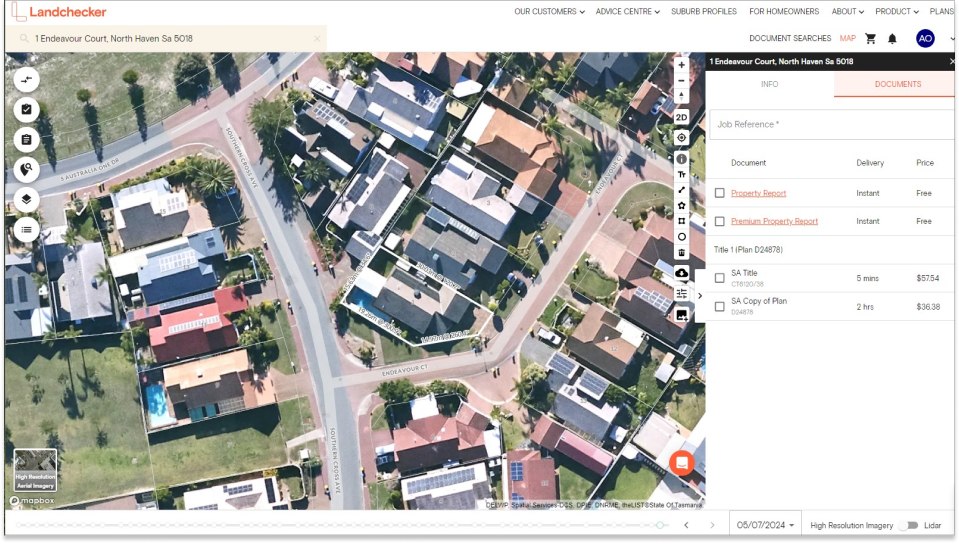Viewport: 959px width, 544px height.
Task: Clear the address search field
Action: (x=317, y=39)
